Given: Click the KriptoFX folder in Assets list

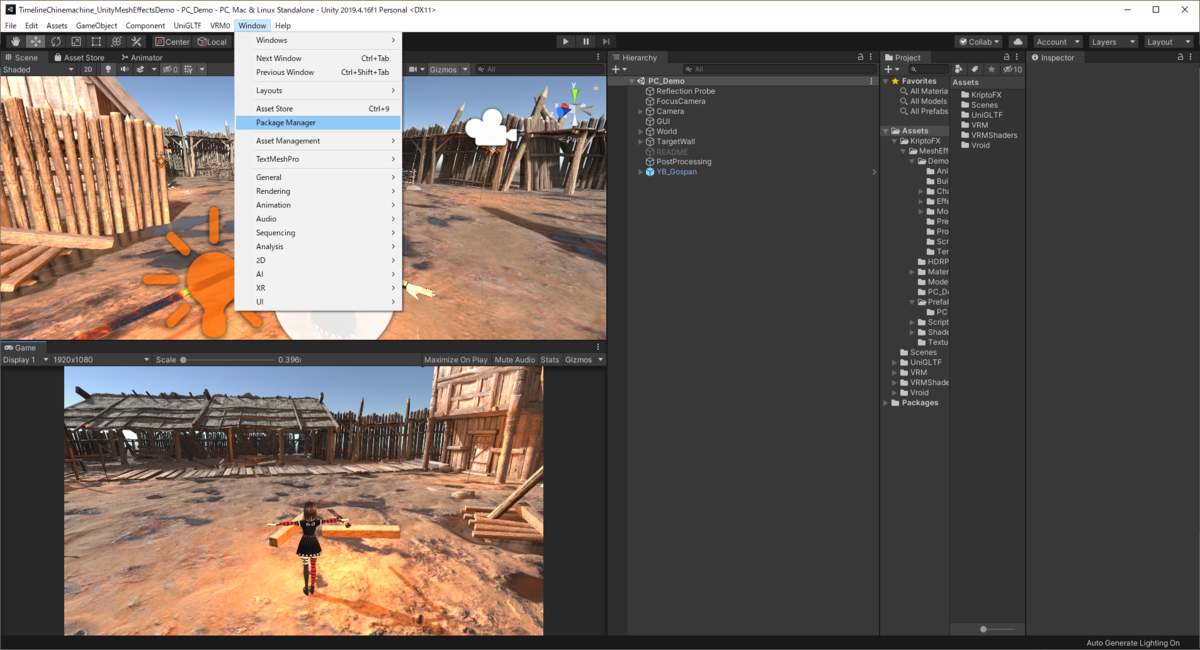Looking at the screenshot, I should pyautogui.click(x=980, y=95).
